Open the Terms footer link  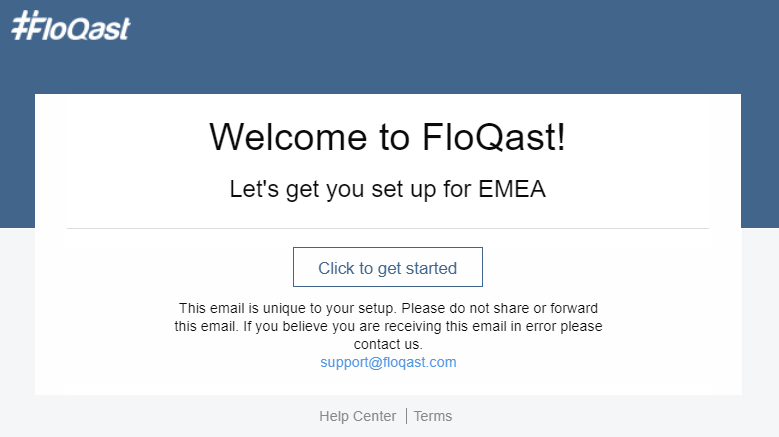[433, 416]
